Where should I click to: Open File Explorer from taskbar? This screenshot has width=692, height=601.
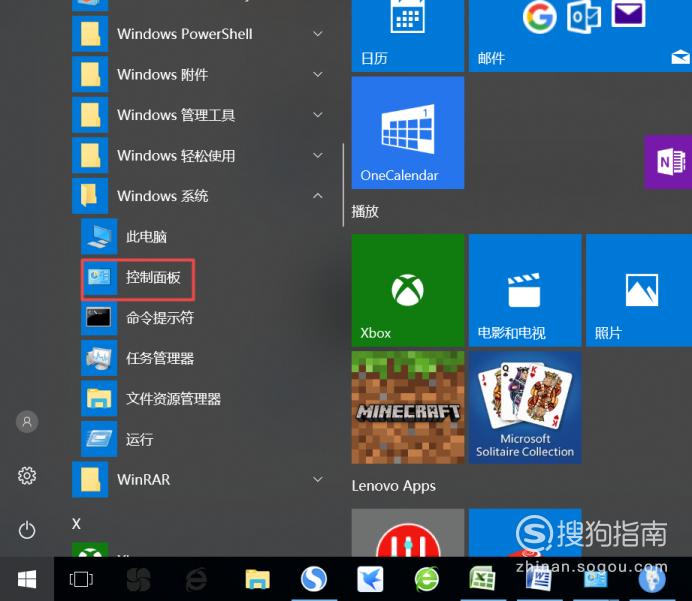point(257,579)
